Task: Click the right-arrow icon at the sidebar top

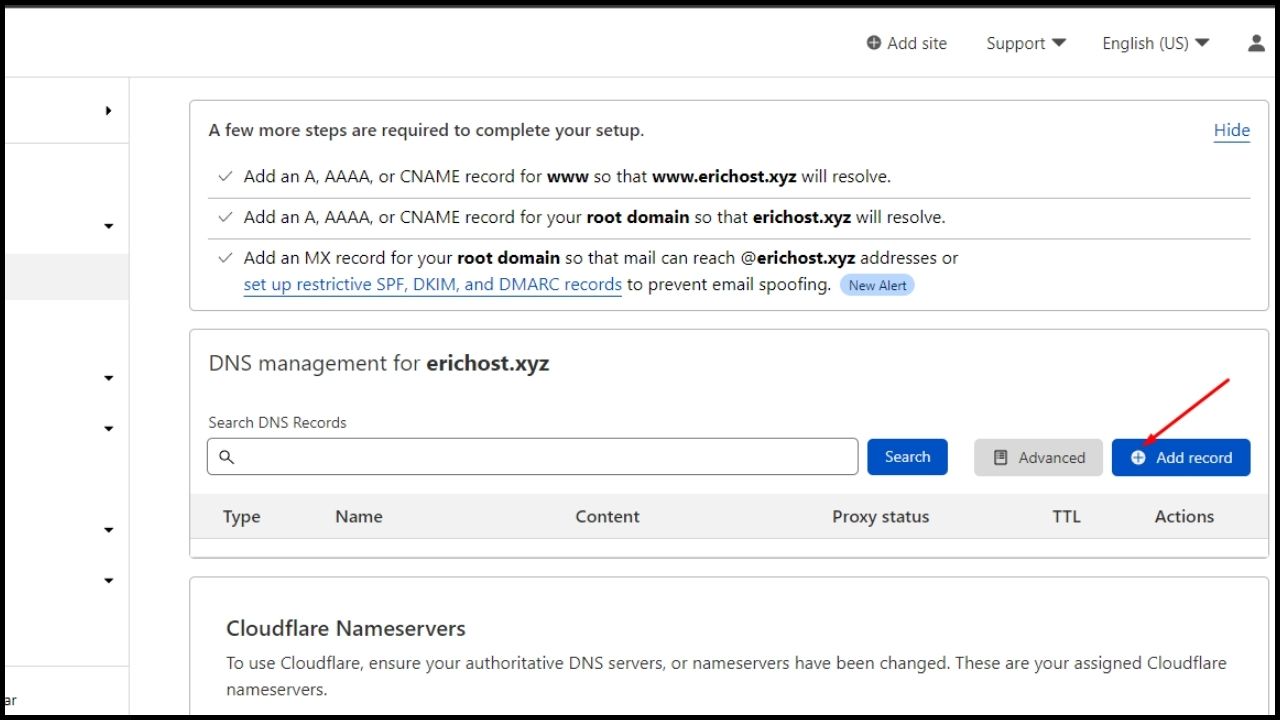Action: pyautogui.click(x=109, y=110)
